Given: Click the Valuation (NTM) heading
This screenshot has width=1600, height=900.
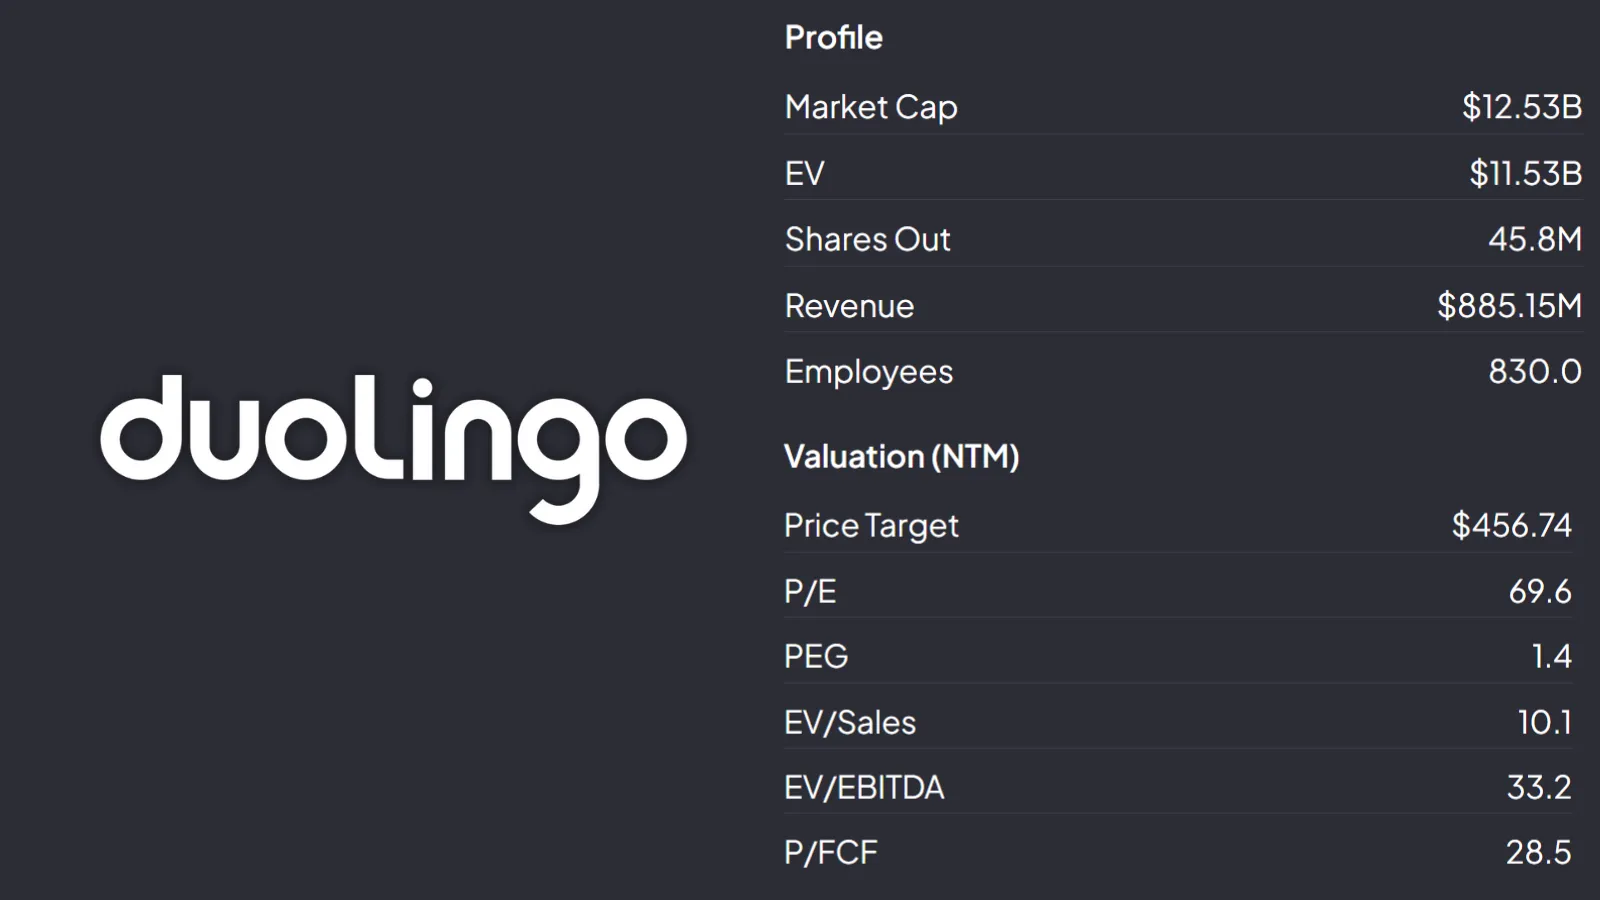Looking at the screenshot, I should click(902, 457).
